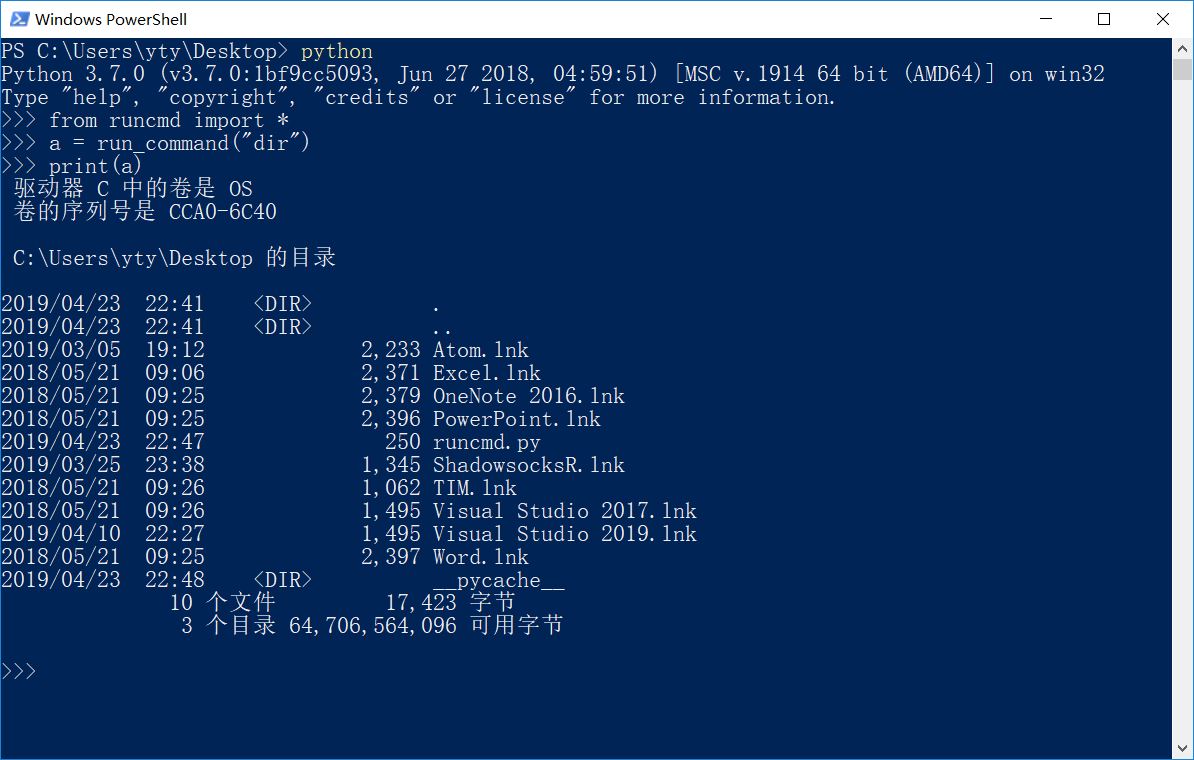Minimize the PowerShell window
This screenshot has width=1194, height=760.
pos(1046,19)
